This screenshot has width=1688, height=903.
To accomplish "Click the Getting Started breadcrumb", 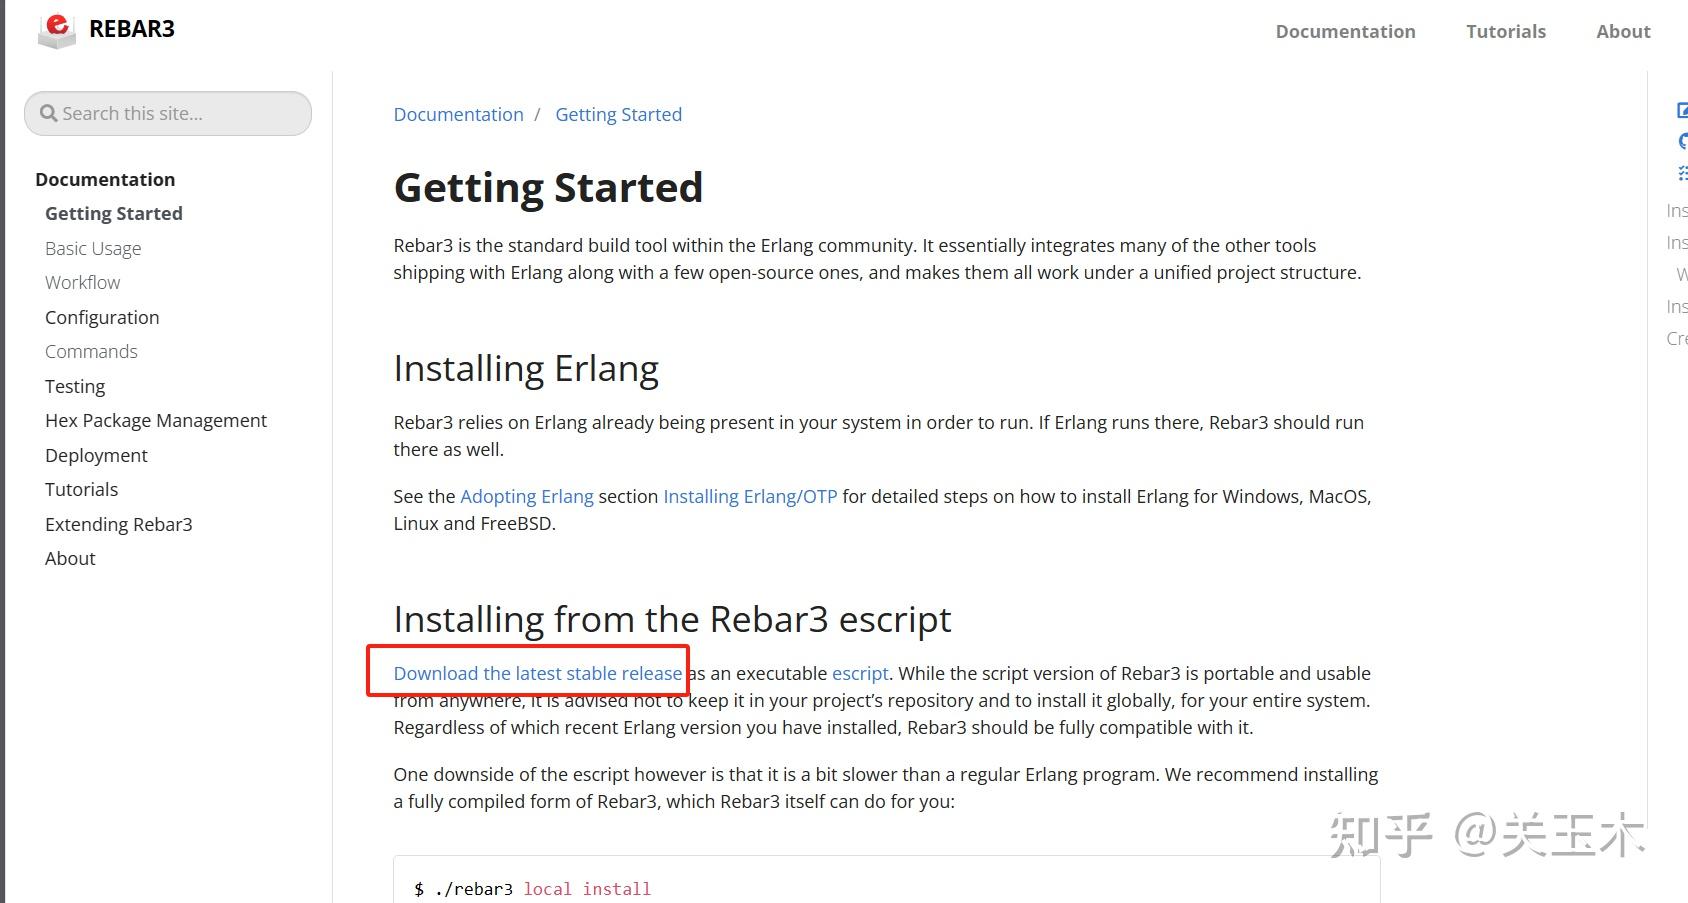I will 618,114.
